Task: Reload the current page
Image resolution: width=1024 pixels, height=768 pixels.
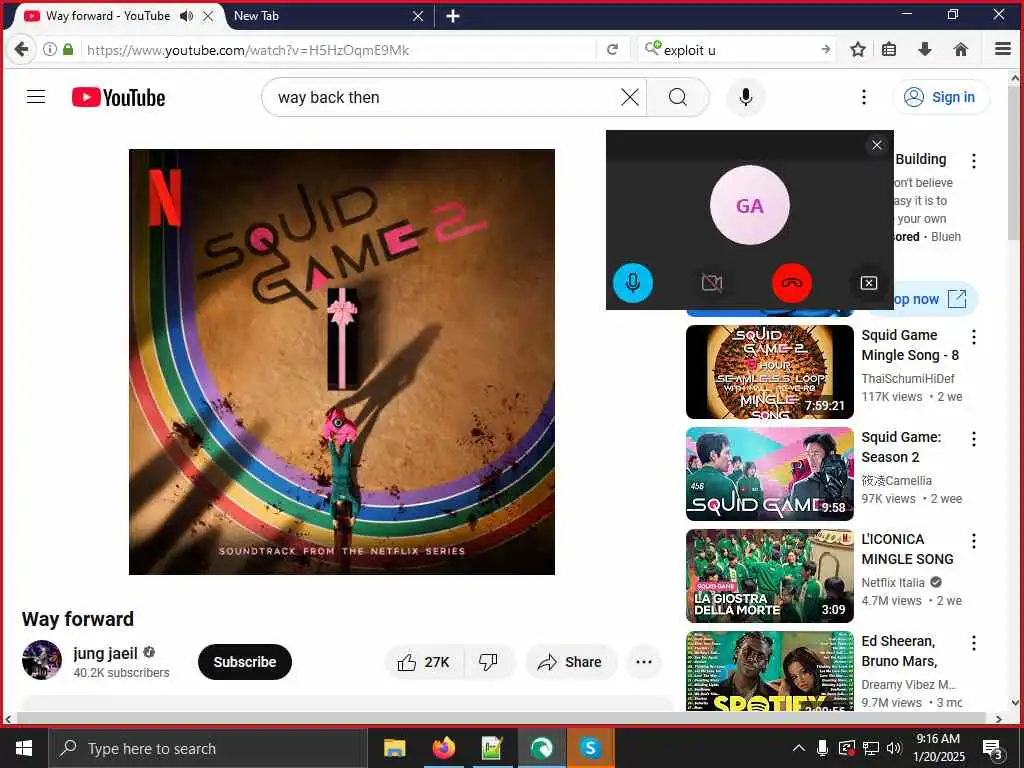Action: [613, 49]
